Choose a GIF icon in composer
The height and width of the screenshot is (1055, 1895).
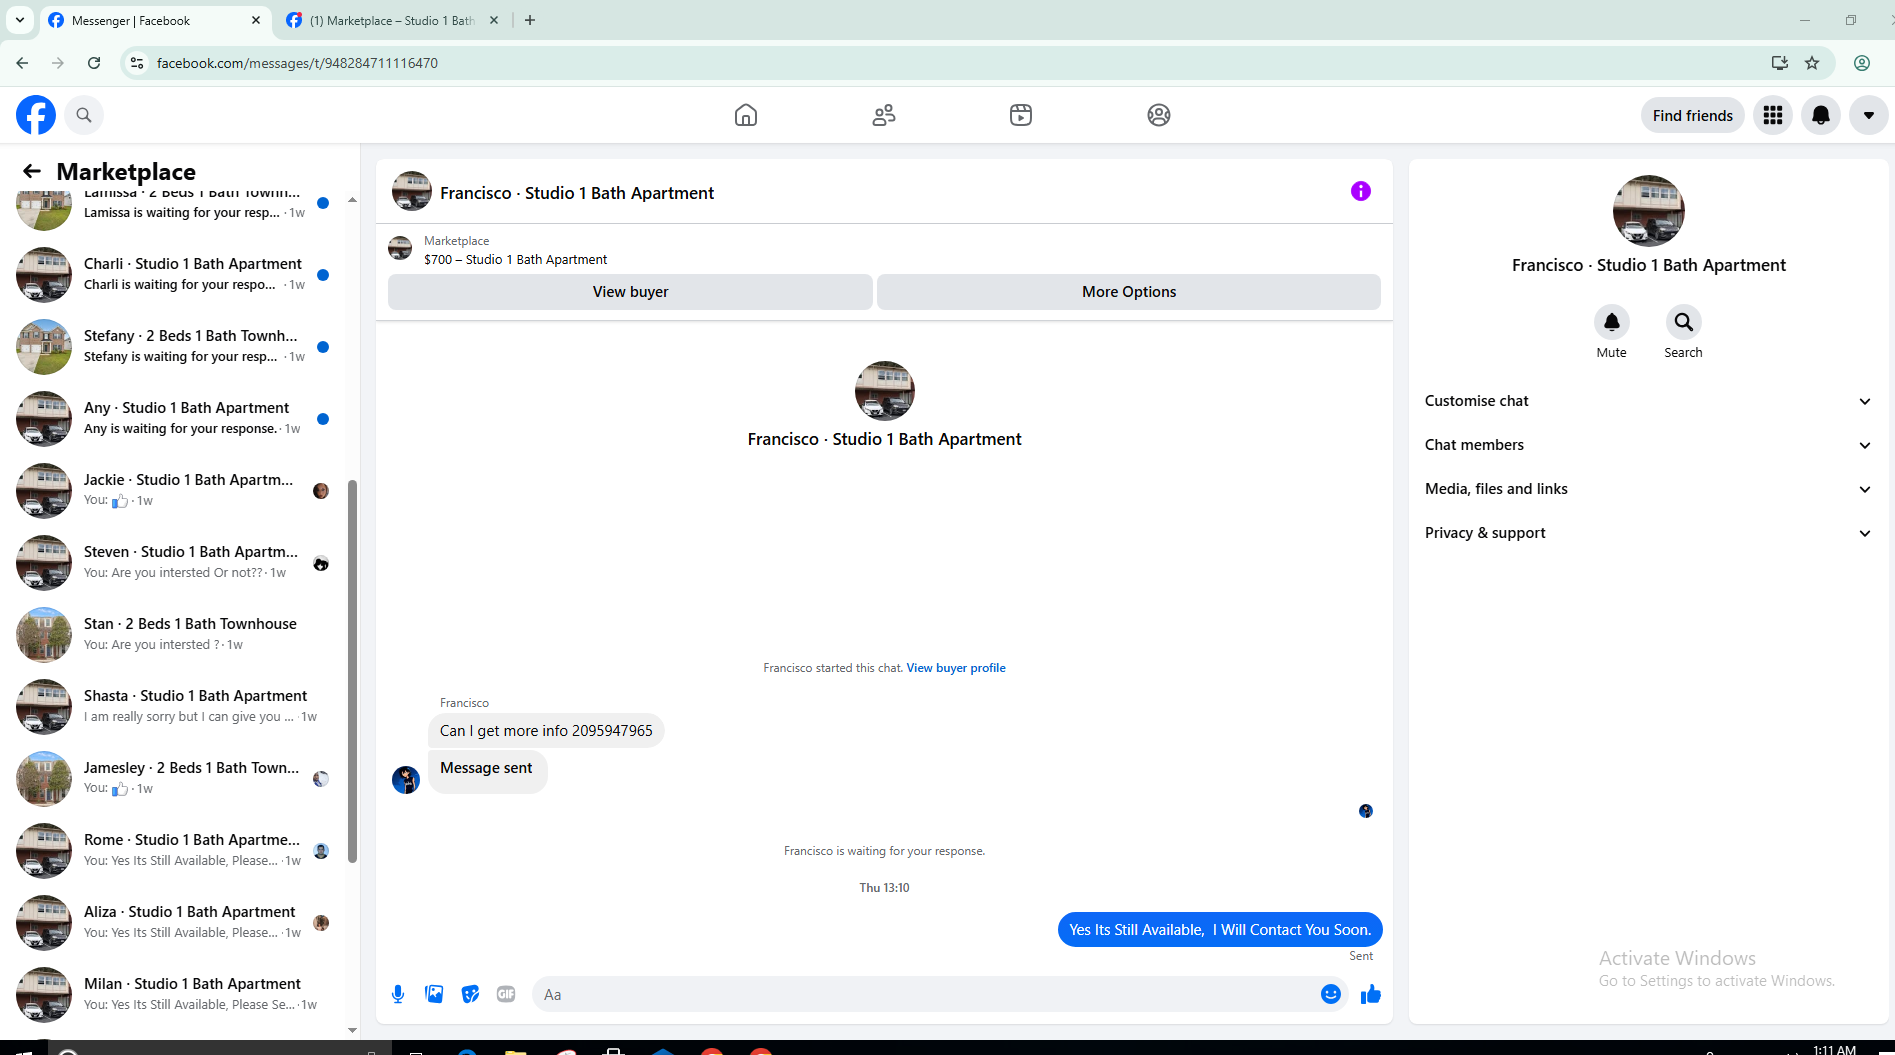(x=506, y=994)
